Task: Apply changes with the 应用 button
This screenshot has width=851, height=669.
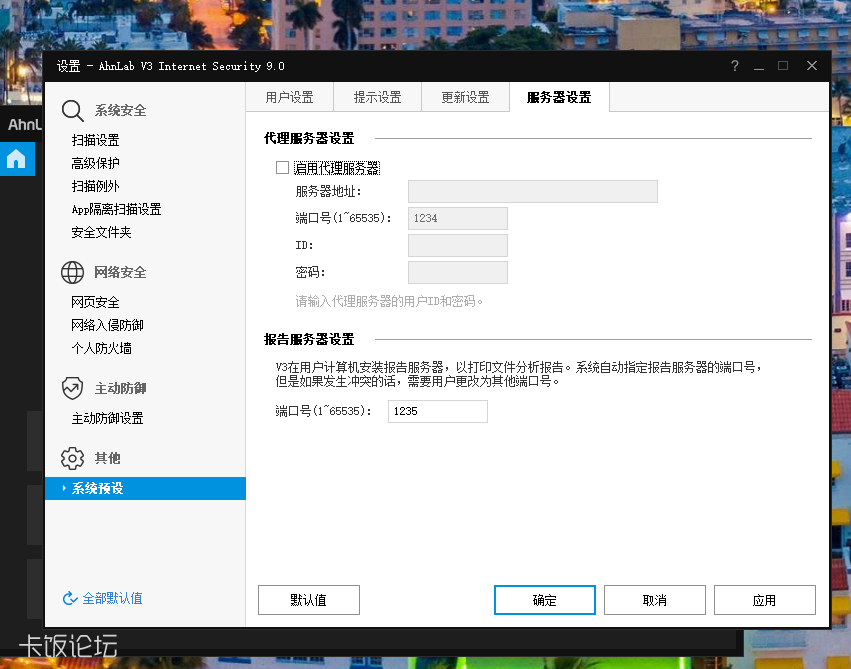Action: point(764,600)
